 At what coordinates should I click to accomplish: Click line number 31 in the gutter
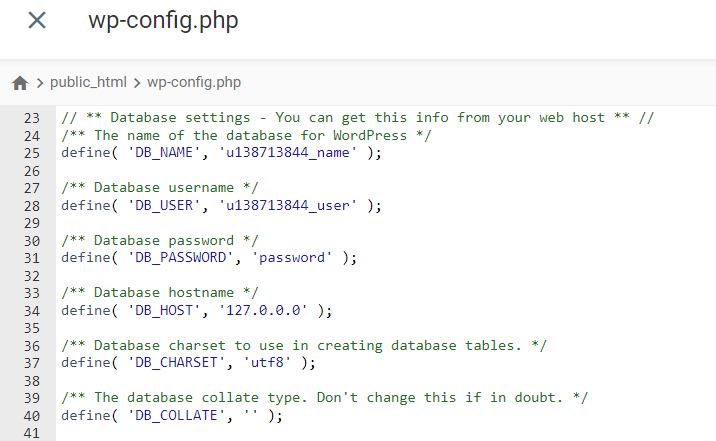[x=31, y=257]
